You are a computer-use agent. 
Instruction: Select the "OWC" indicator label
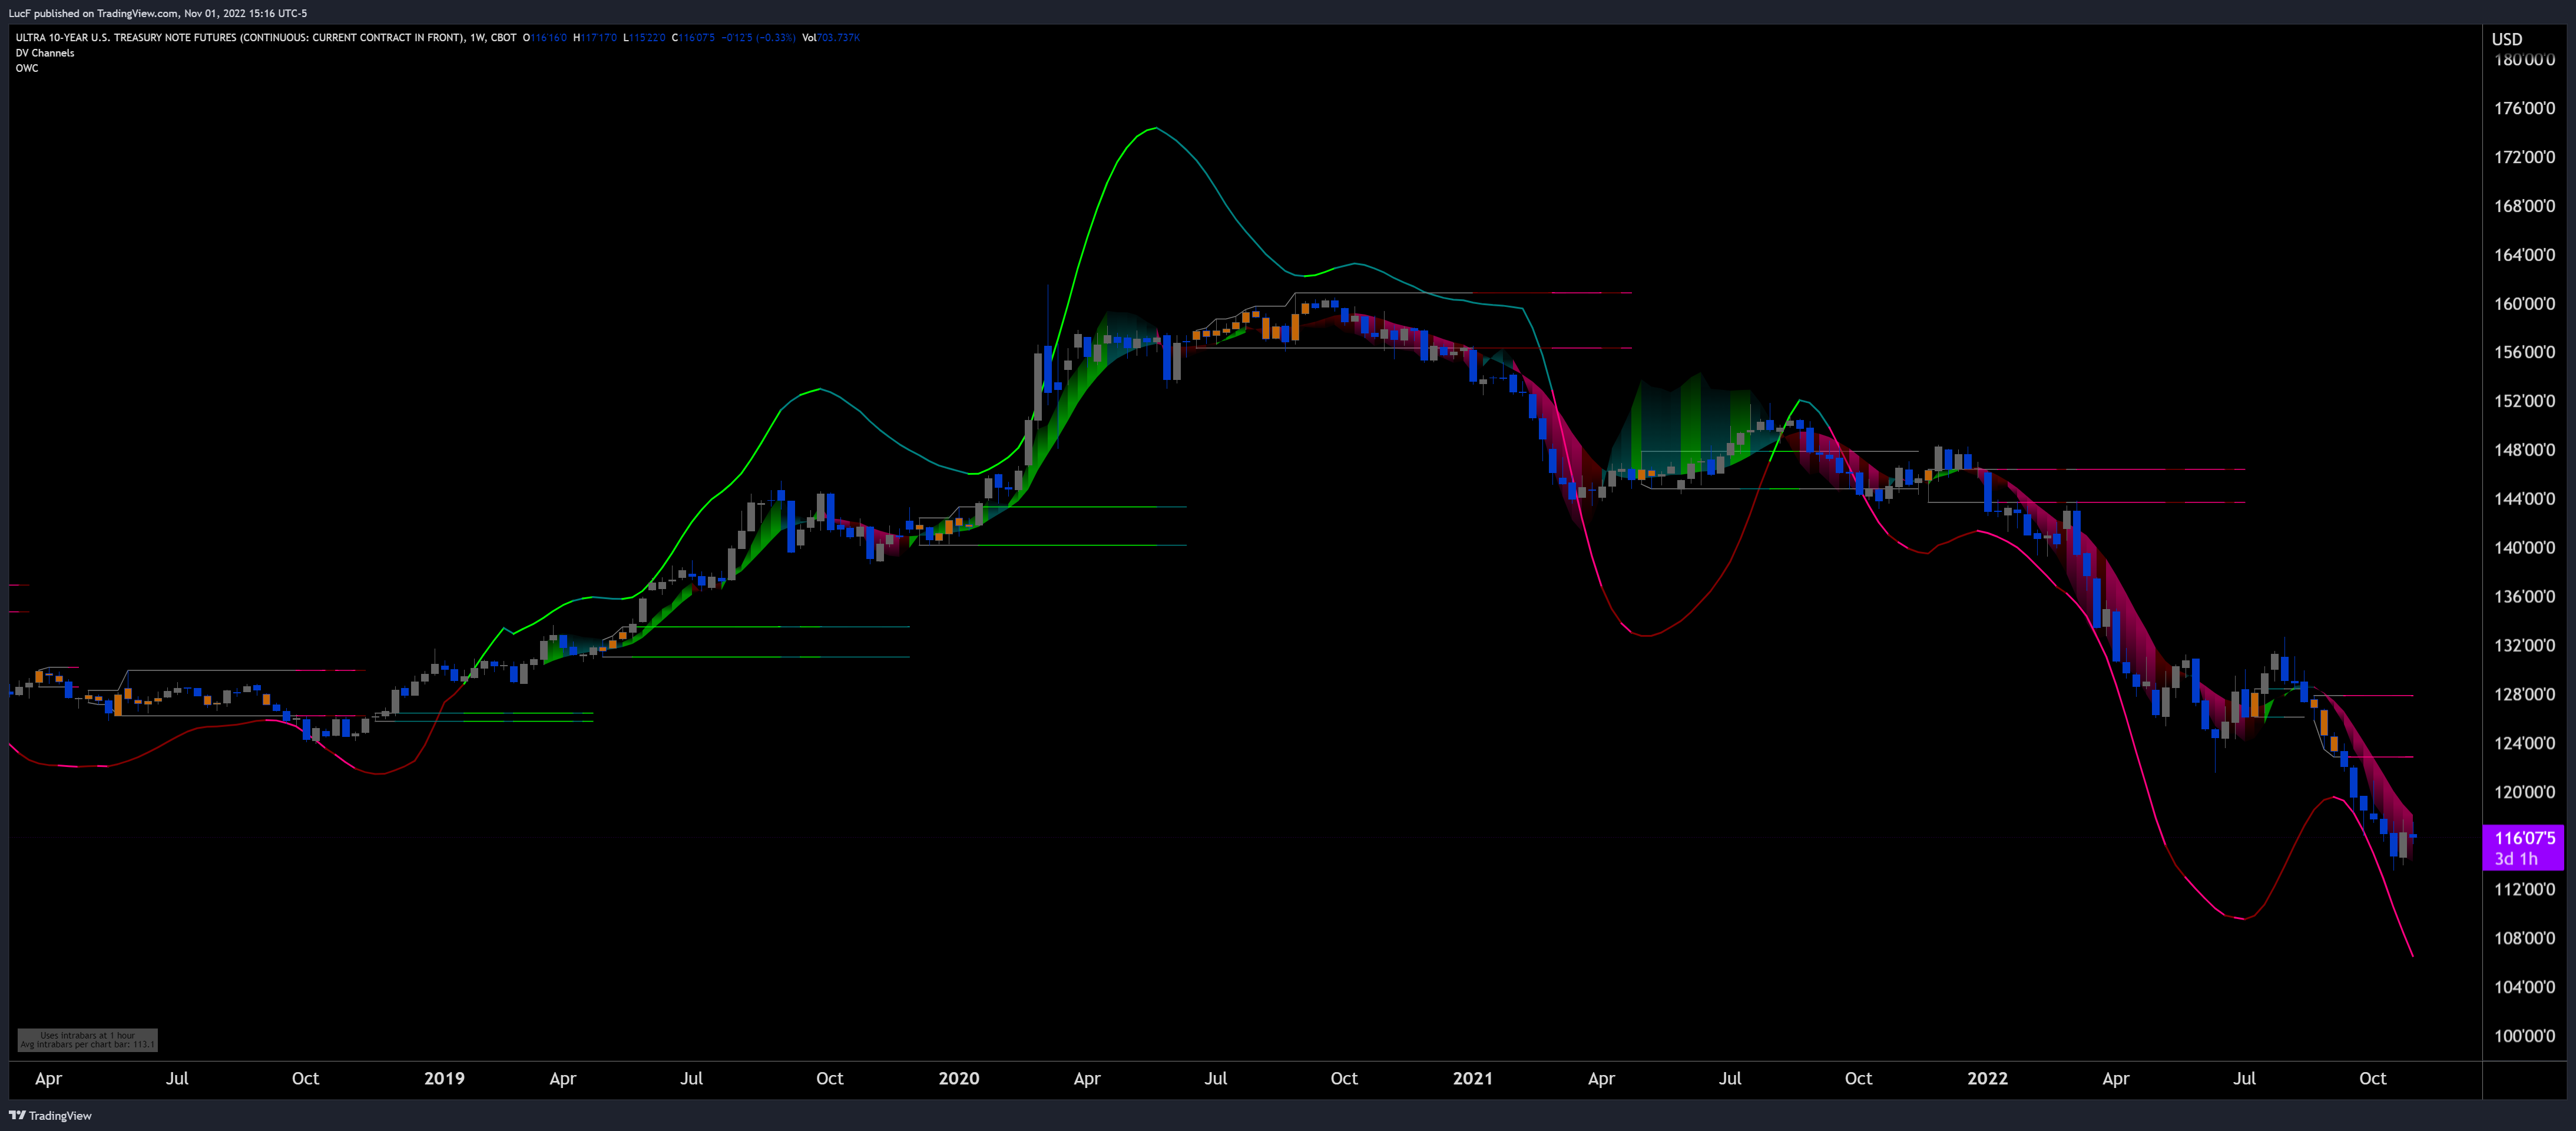tap(27, 68)
